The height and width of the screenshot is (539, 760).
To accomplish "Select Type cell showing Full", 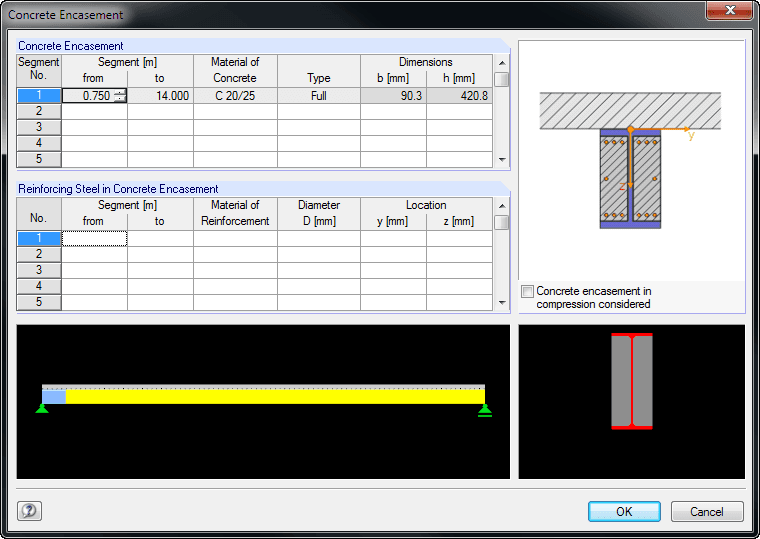I will 318,95.
